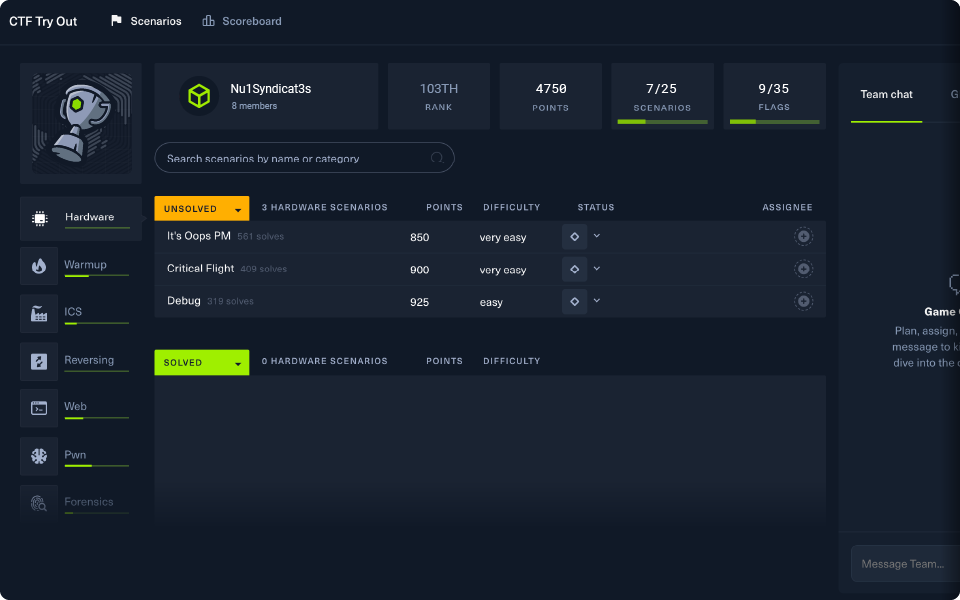Click the Reversing category icon

(39, 361)
